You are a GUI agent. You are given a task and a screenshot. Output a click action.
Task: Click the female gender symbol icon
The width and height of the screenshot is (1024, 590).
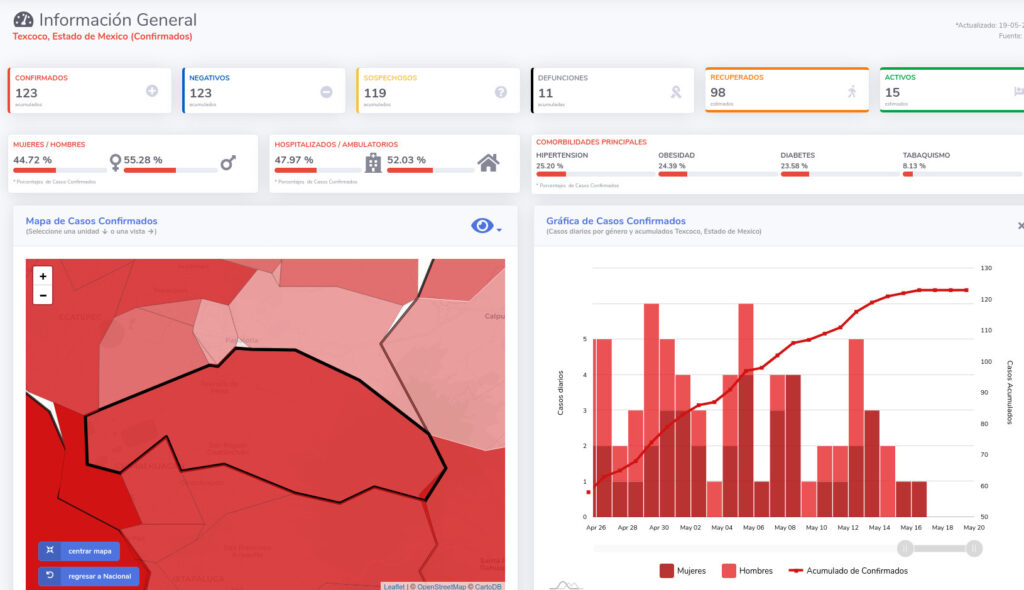coord(115,162)
